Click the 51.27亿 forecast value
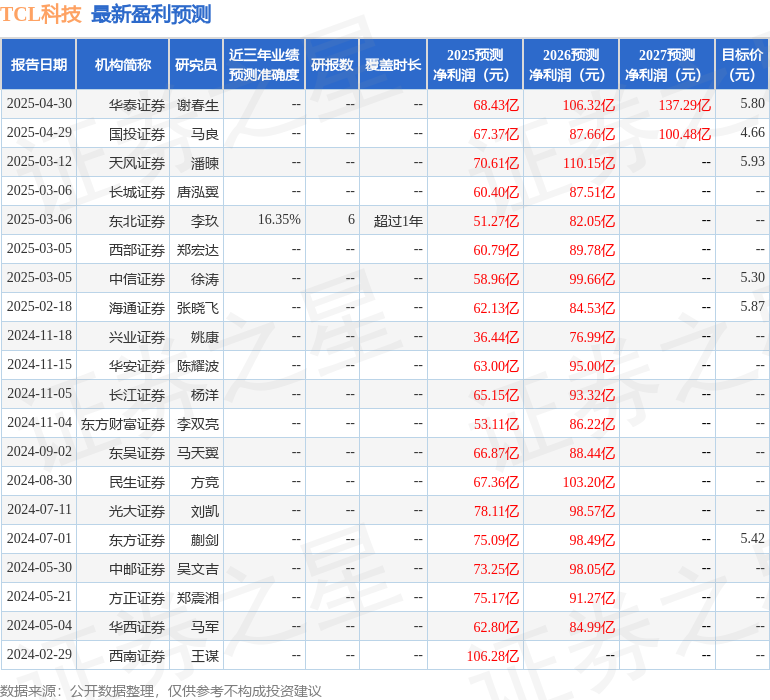 point(496,221)
